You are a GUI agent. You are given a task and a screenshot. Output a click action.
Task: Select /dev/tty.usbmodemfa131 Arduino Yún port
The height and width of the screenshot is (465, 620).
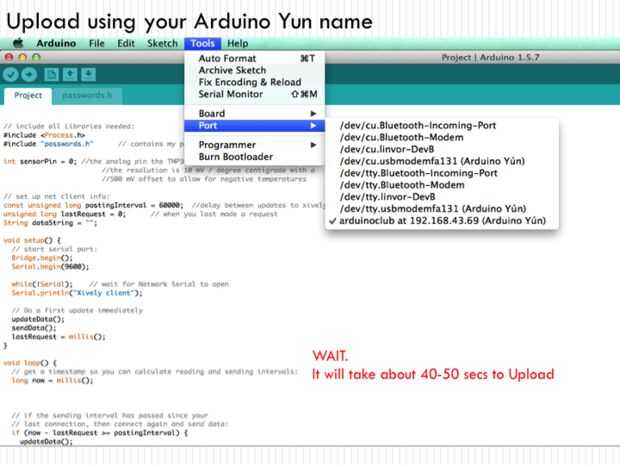tap(442, 208)
